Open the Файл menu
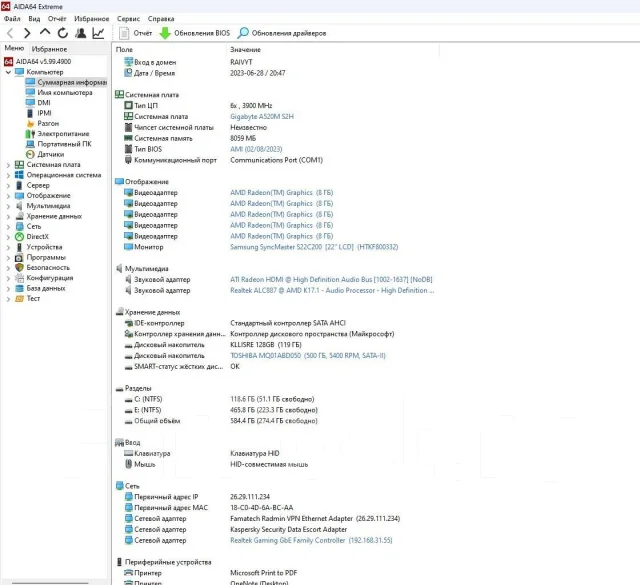The width and height of the screenshot is (640, 585). [12, 19]
